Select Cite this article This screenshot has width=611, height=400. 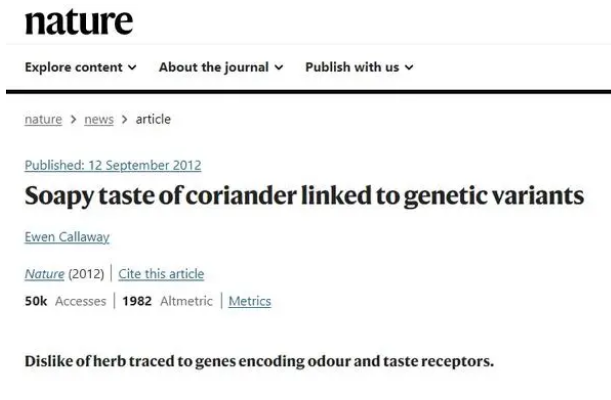point(161,274)
